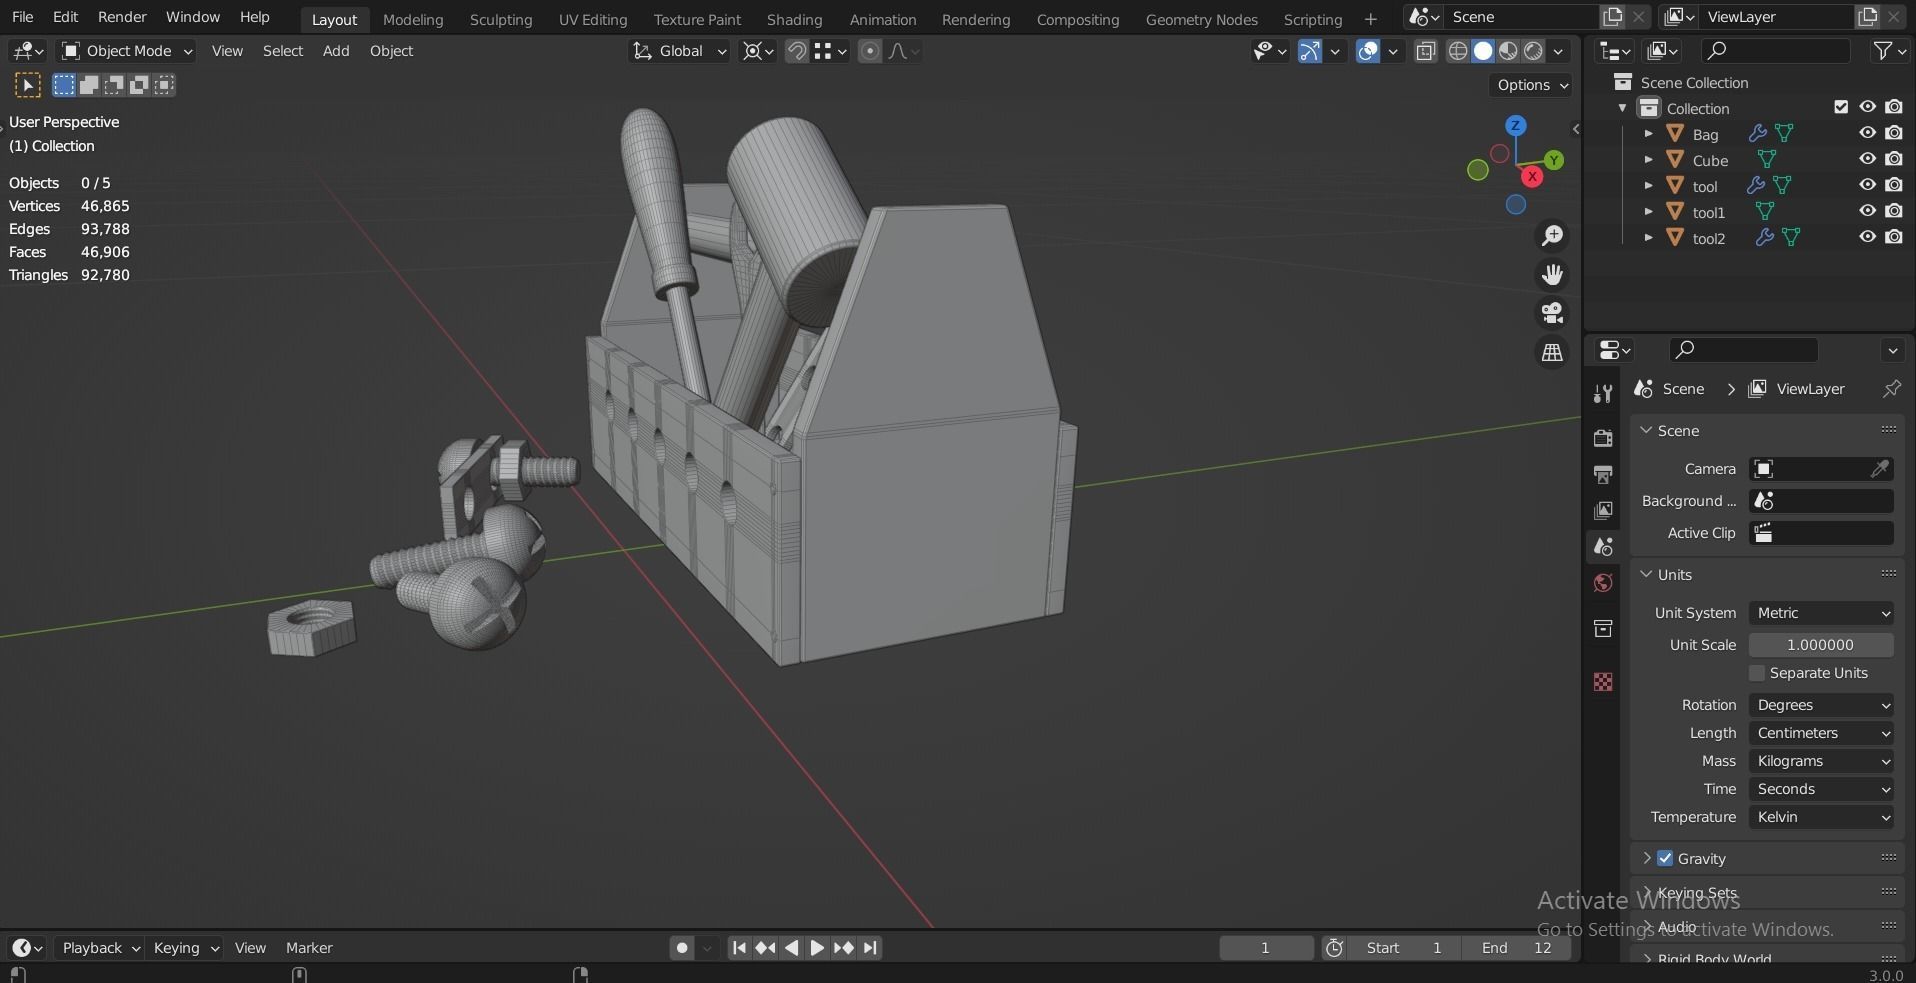Open Temperature Kelvin dropdown
Image resolution: width=1916 pixels, height=983 pixels.
(1821, 817)
